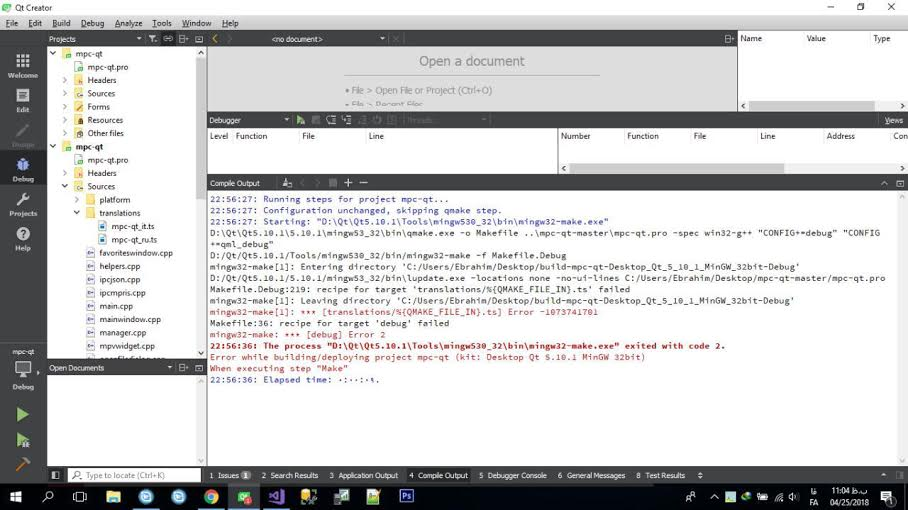Expand Resources folder

(x=65, y=120)
